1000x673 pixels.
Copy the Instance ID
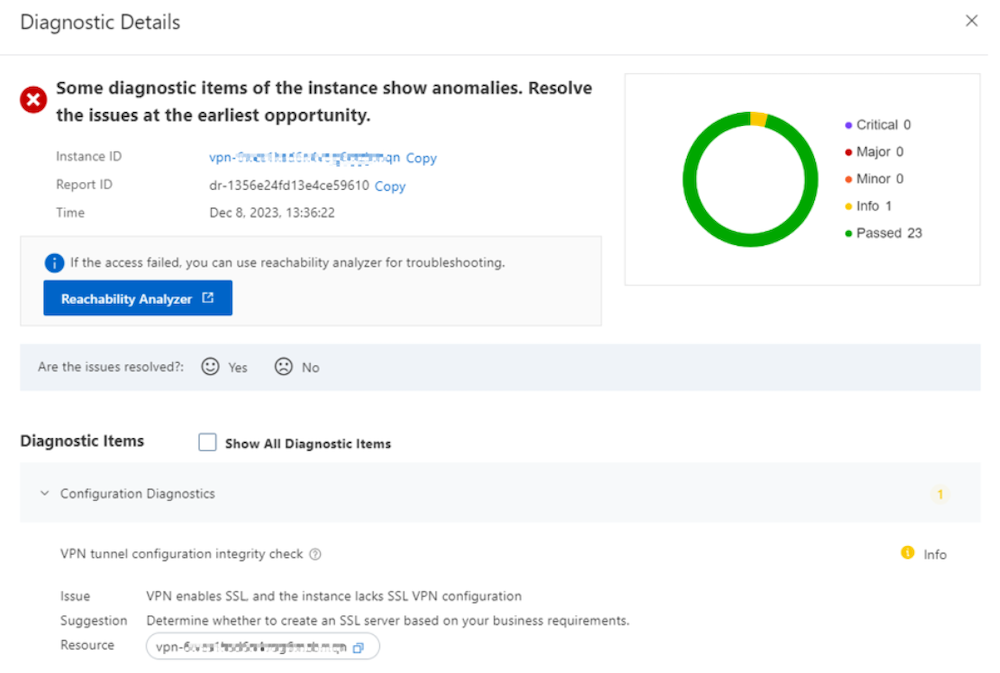tap(421, 158)
